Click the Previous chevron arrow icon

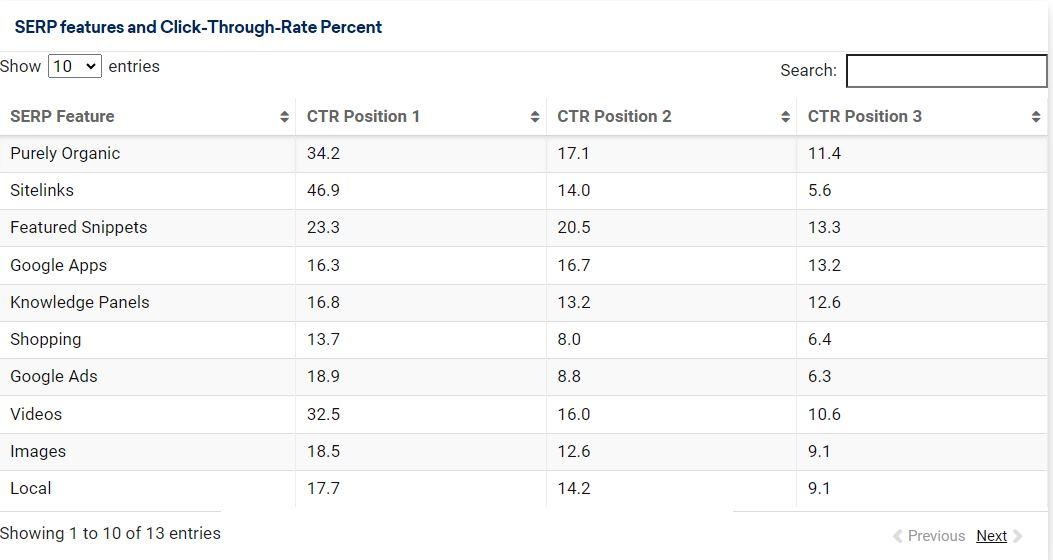point(897,536)
